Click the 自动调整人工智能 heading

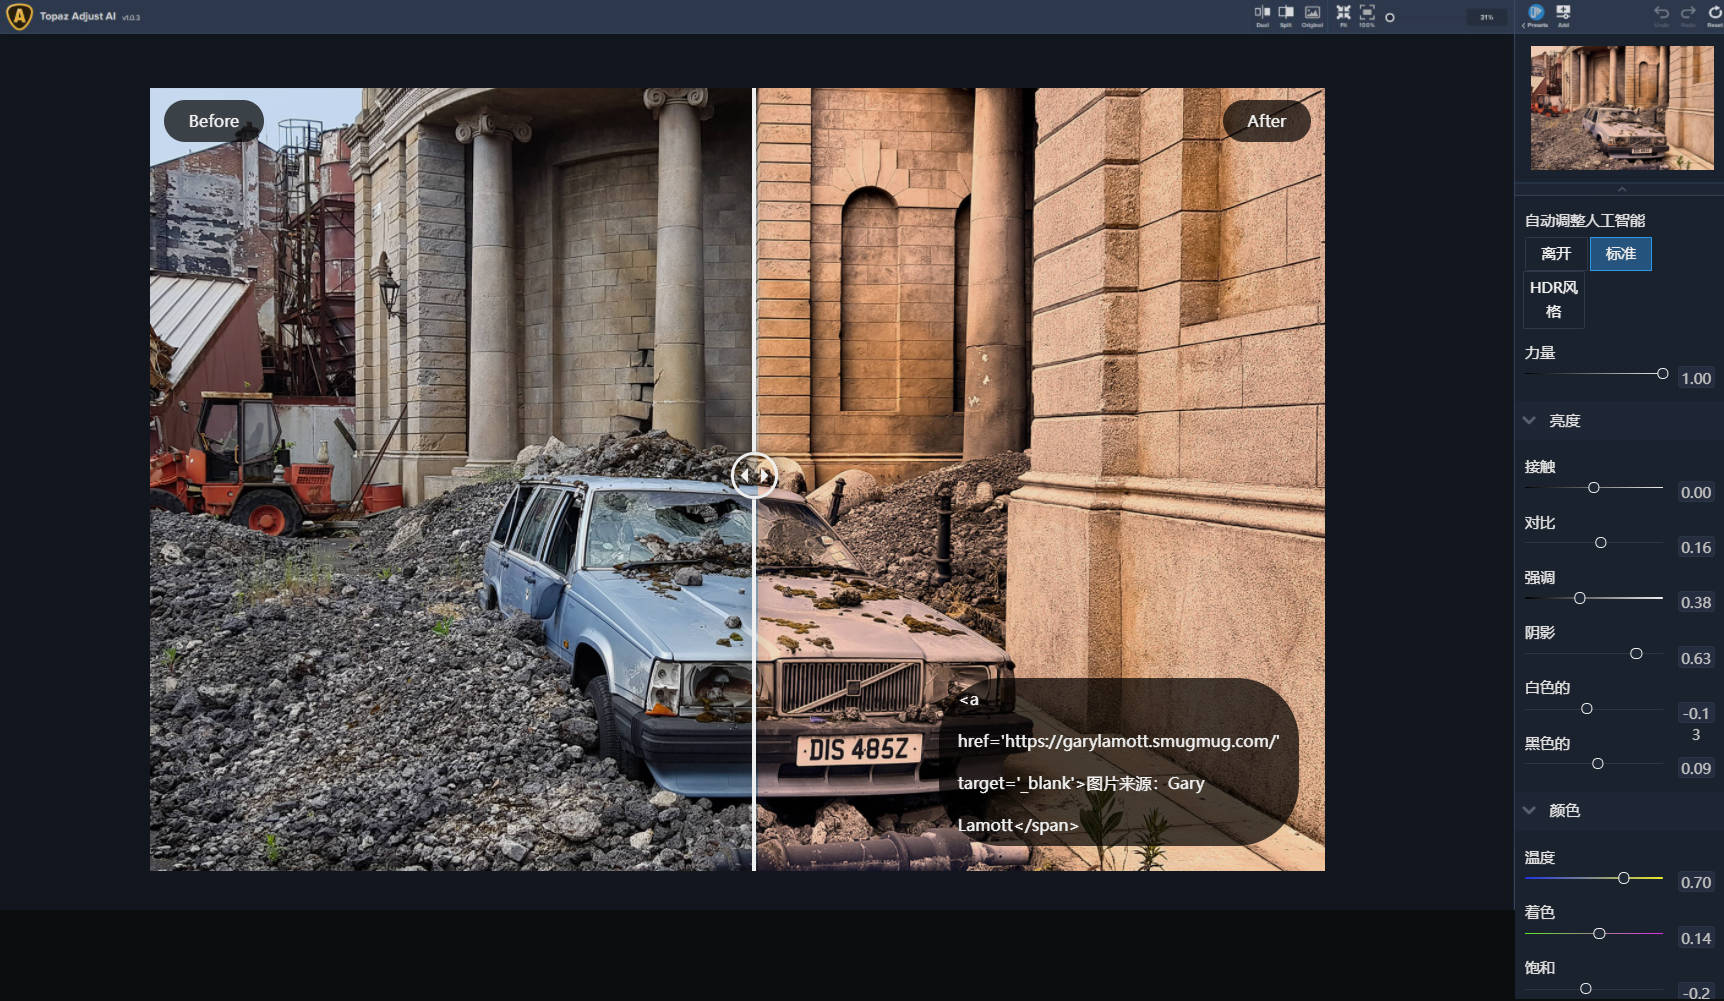click(x=1585, y=221)
